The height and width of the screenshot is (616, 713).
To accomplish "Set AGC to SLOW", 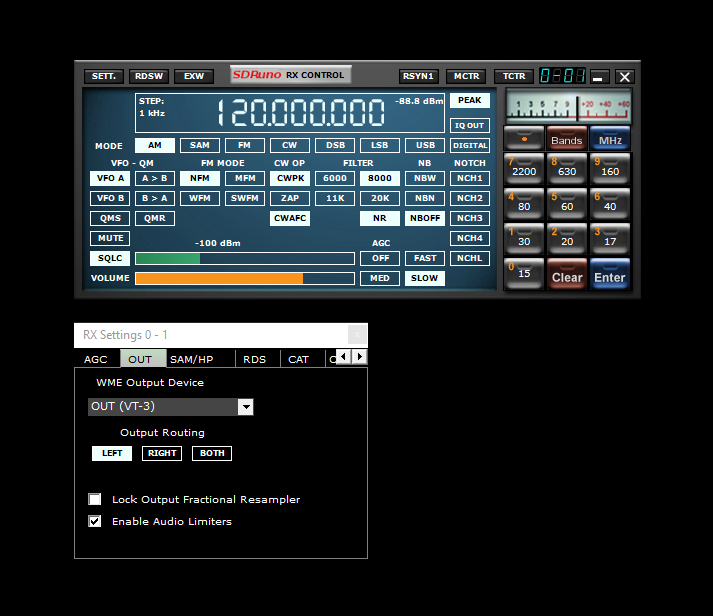I will coord(425,278).
